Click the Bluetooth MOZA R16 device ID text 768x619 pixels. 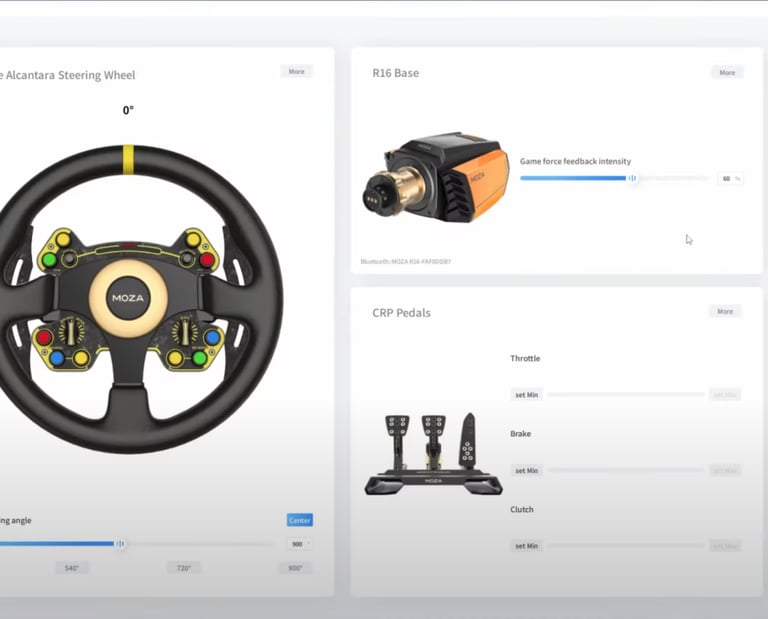(406, 262)
